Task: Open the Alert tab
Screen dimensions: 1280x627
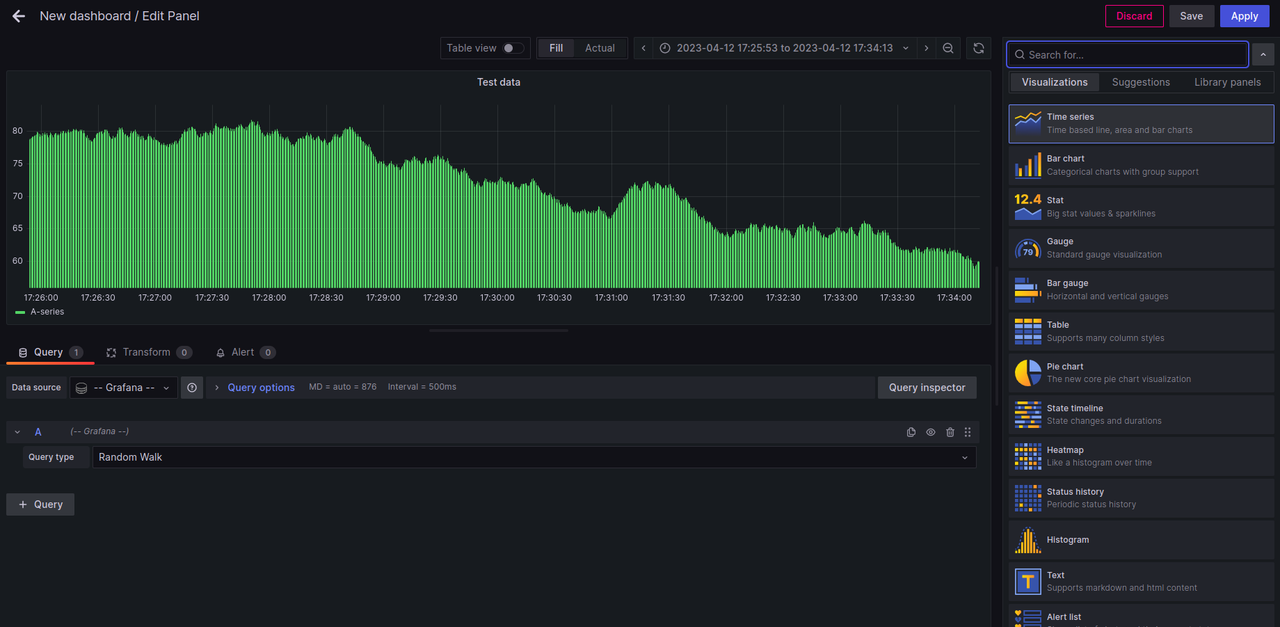Action: pos(245,352)
